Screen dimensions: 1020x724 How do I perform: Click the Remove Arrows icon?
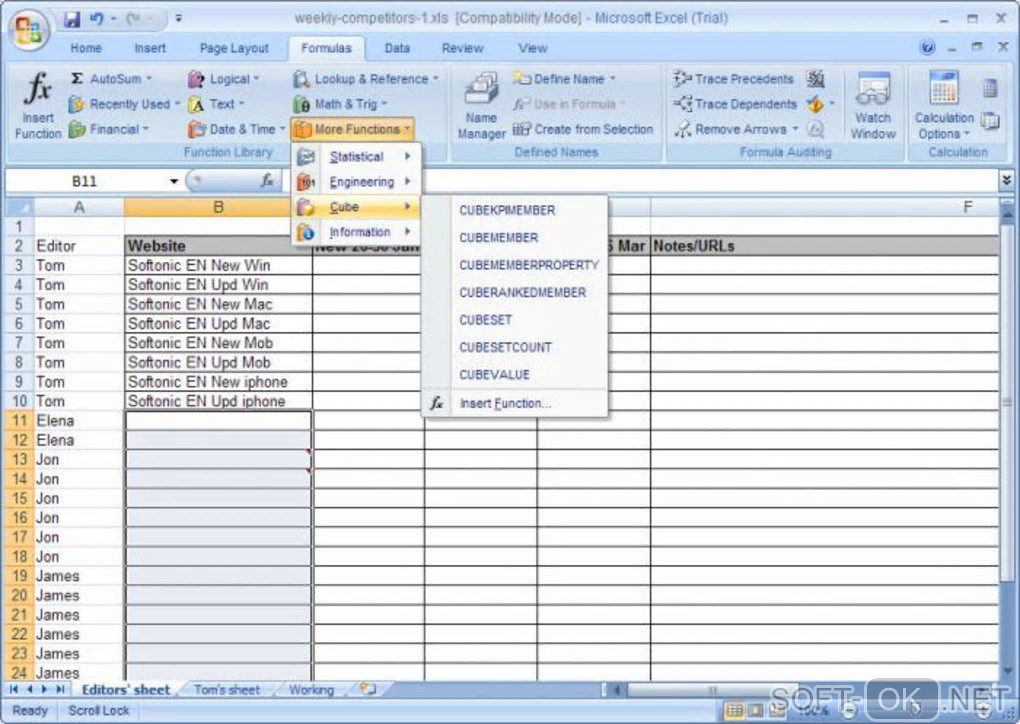click(682, 129)
